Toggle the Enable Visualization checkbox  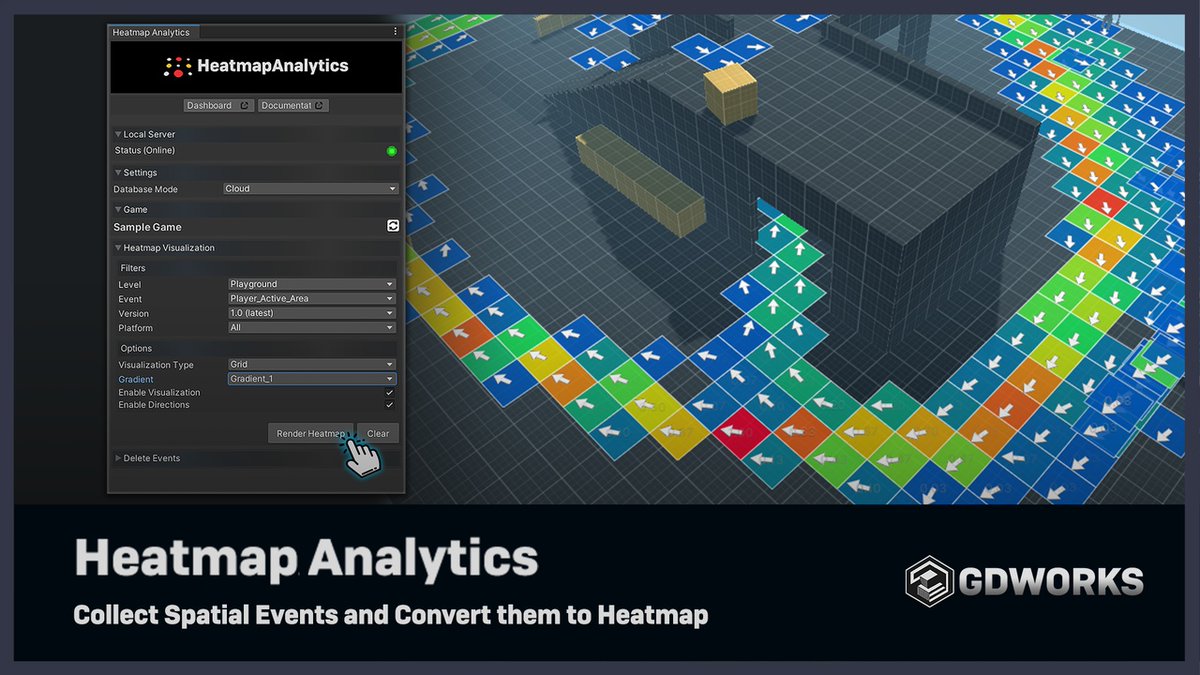click(x=390, y=393)
